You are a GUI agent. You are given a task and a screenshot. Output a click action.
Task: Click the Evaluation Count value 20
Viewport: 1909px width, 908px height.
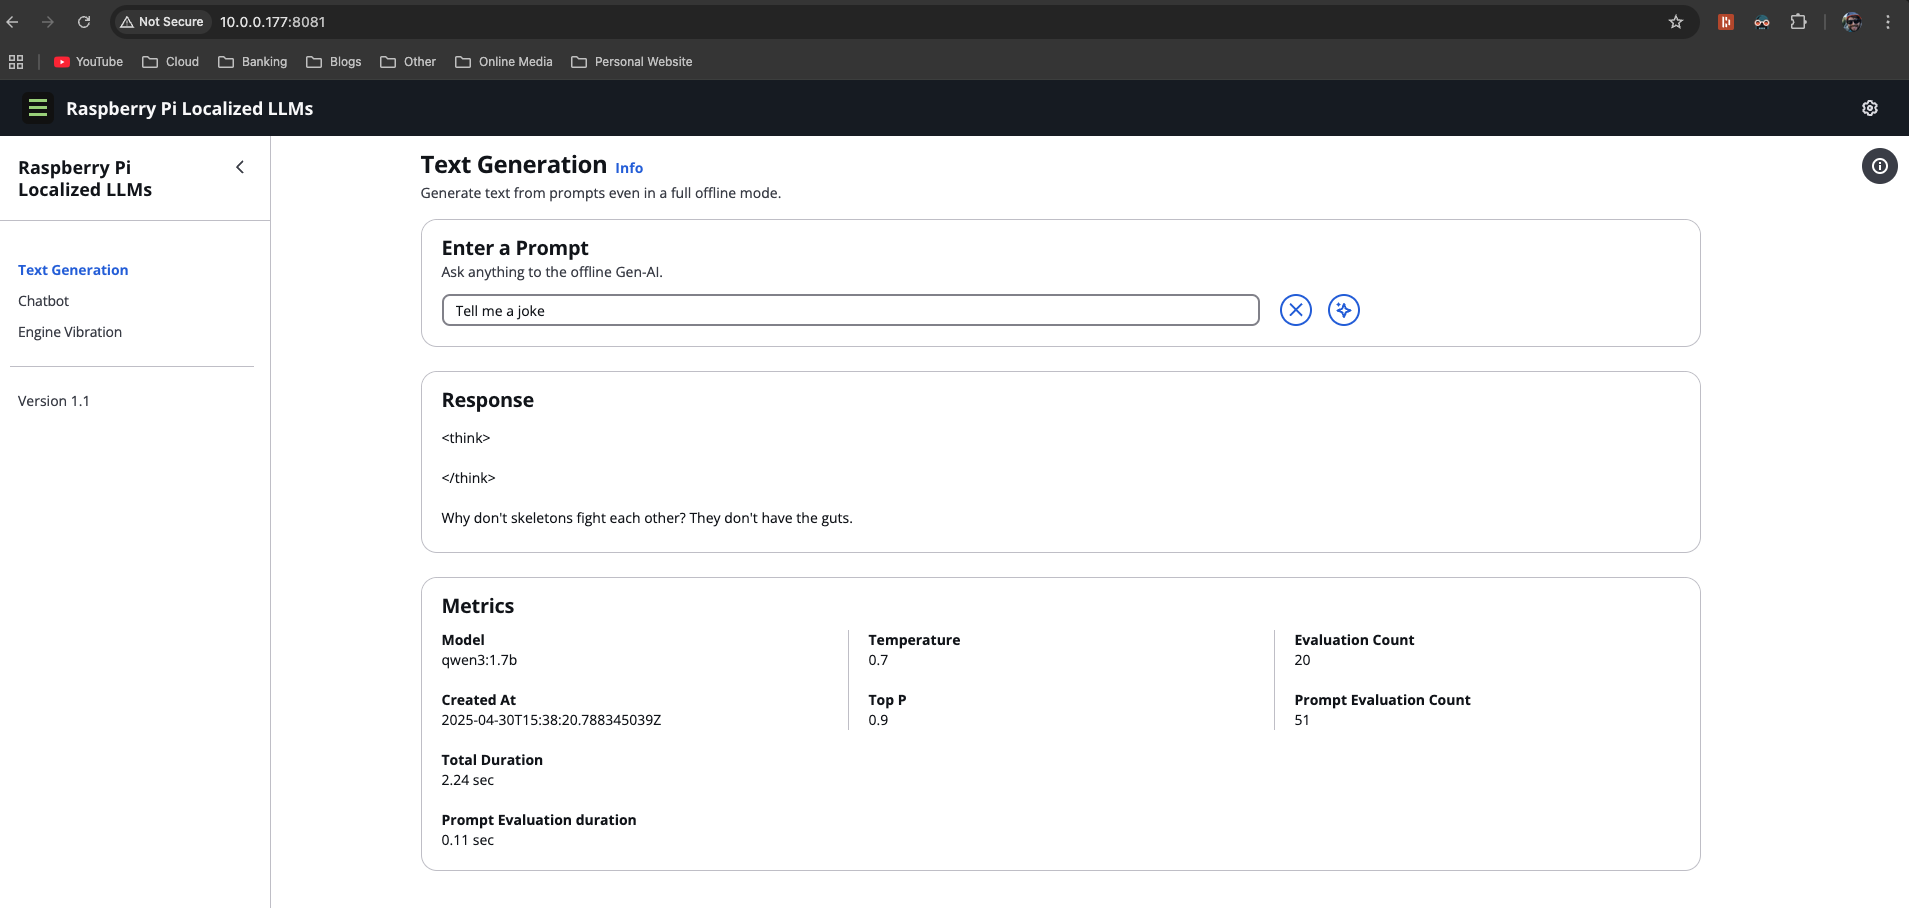coord(1302,660)
